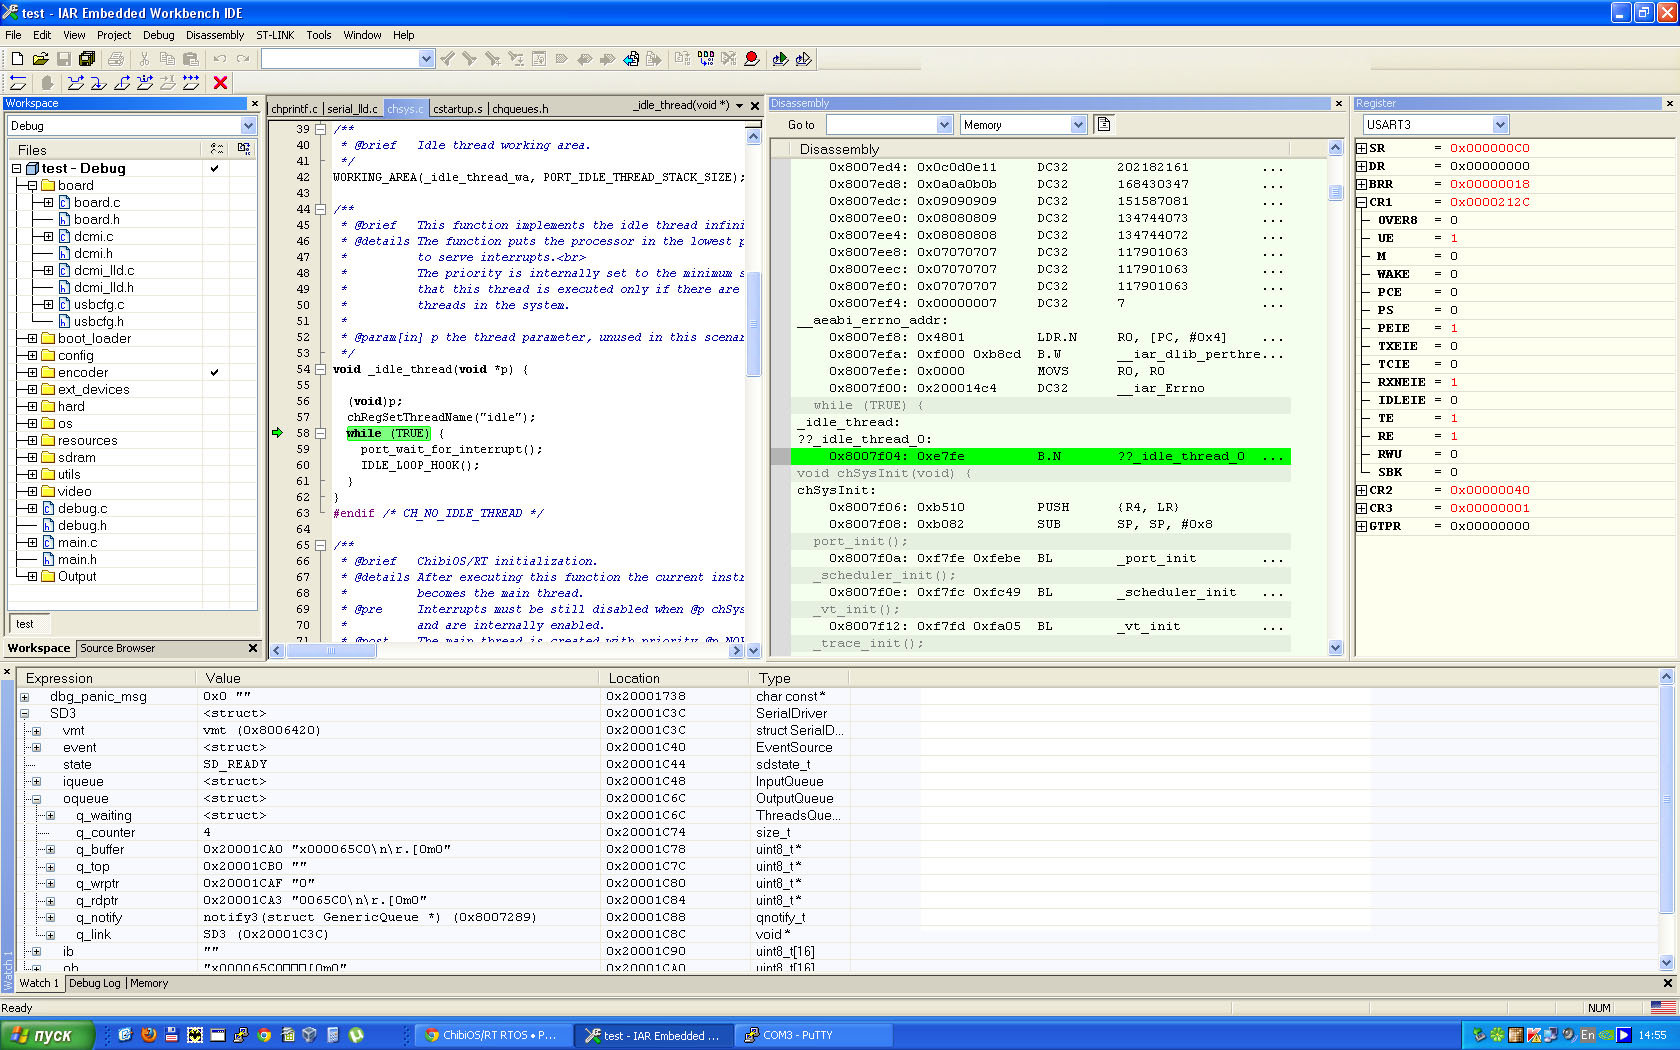Select main.c in the workspace tree

click(x=78, y=543)
